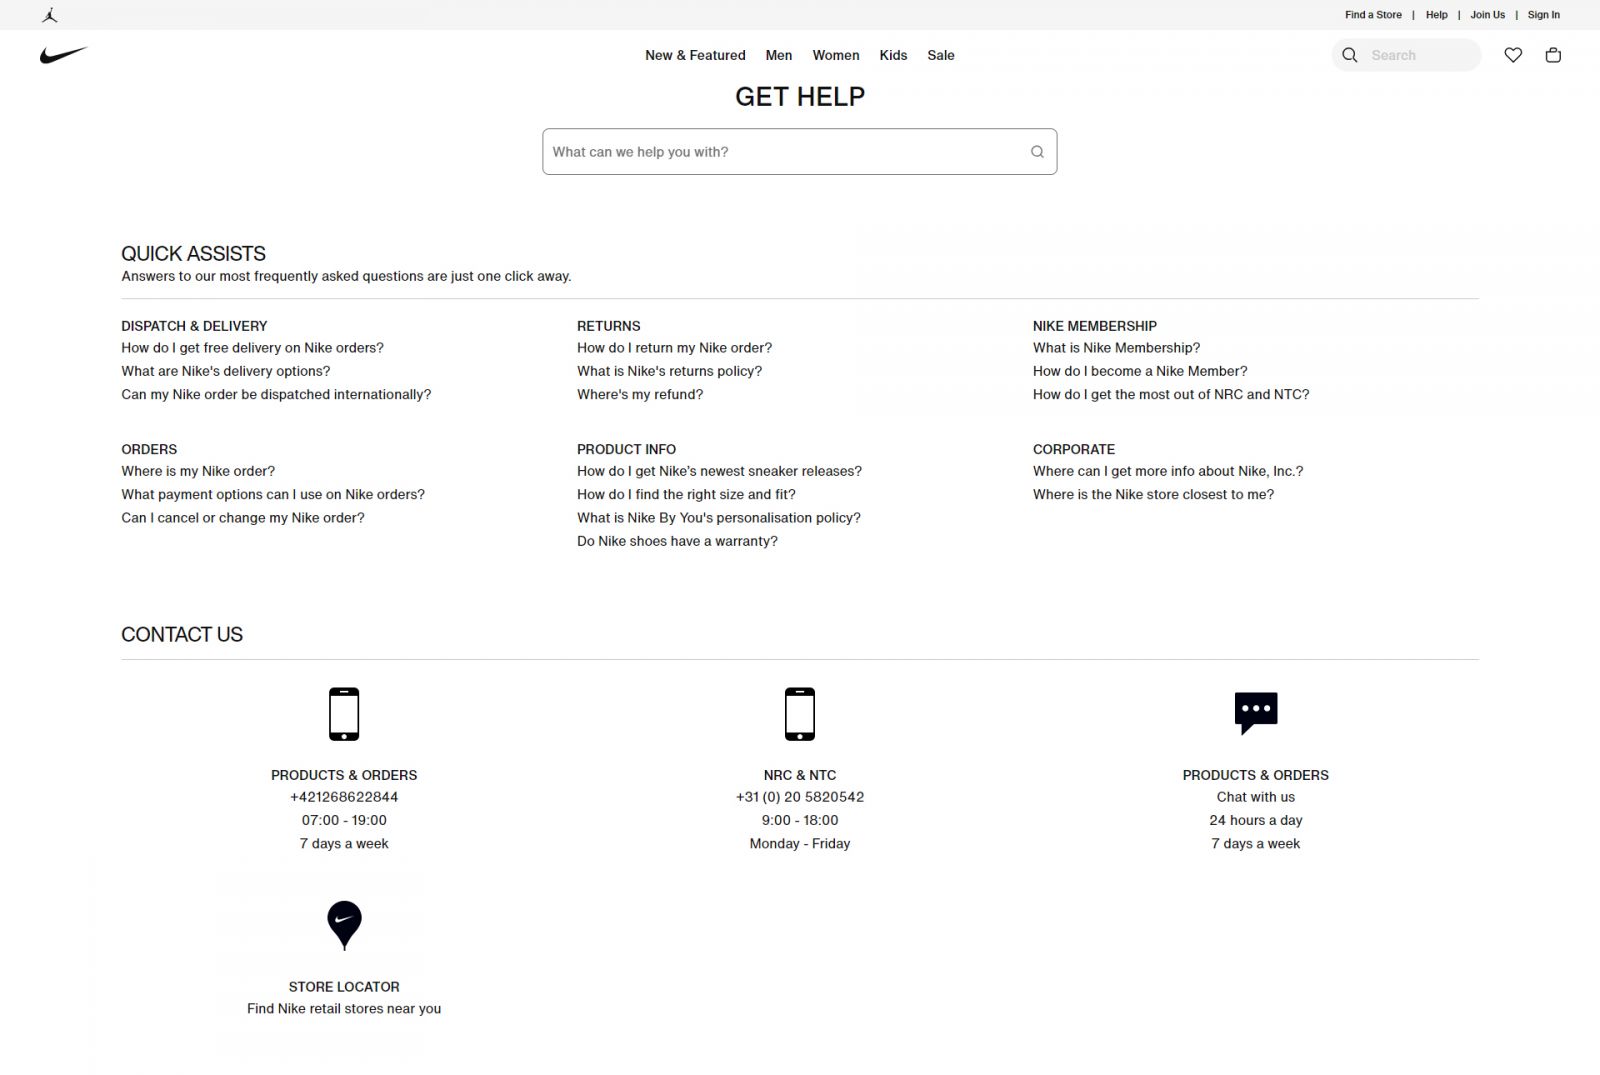Open favorites via the heart icon
This screenshot has height=1075, width=1600.
[1513, 55]
